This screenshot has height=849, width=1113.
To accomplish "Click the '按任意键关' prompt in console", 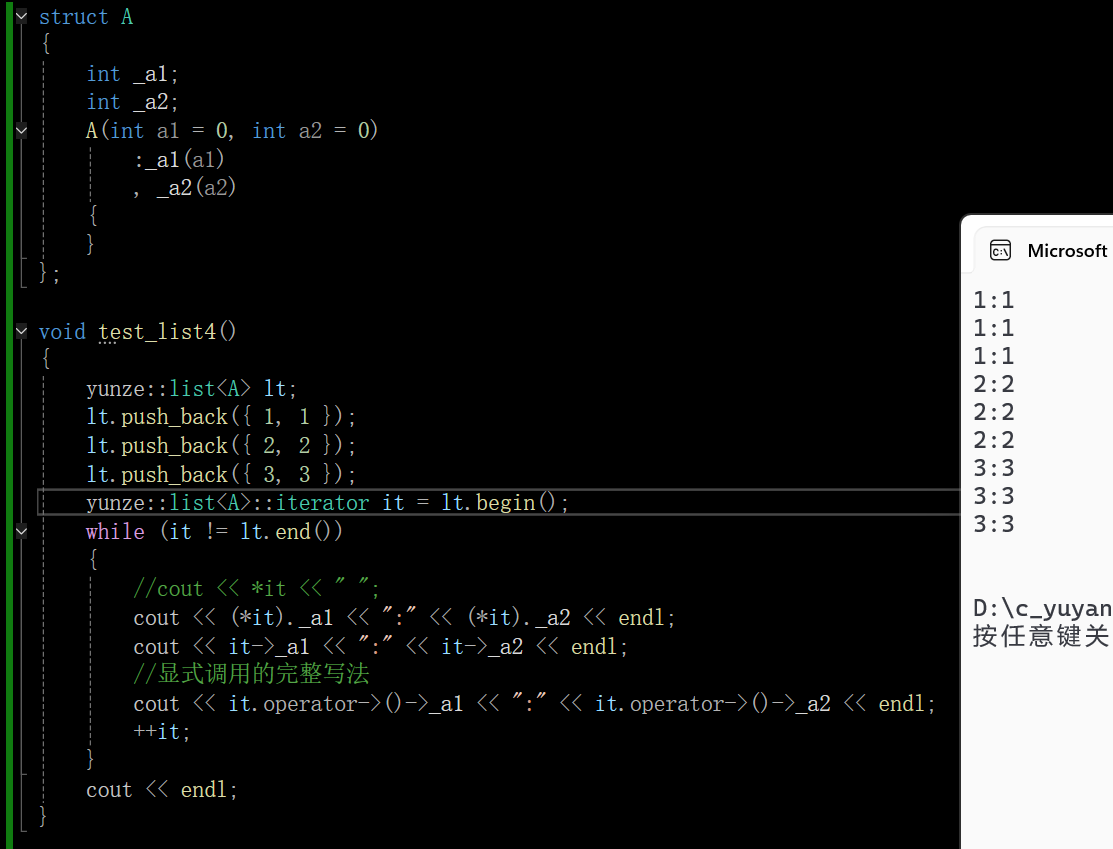I will click(x=1041, y=636).
